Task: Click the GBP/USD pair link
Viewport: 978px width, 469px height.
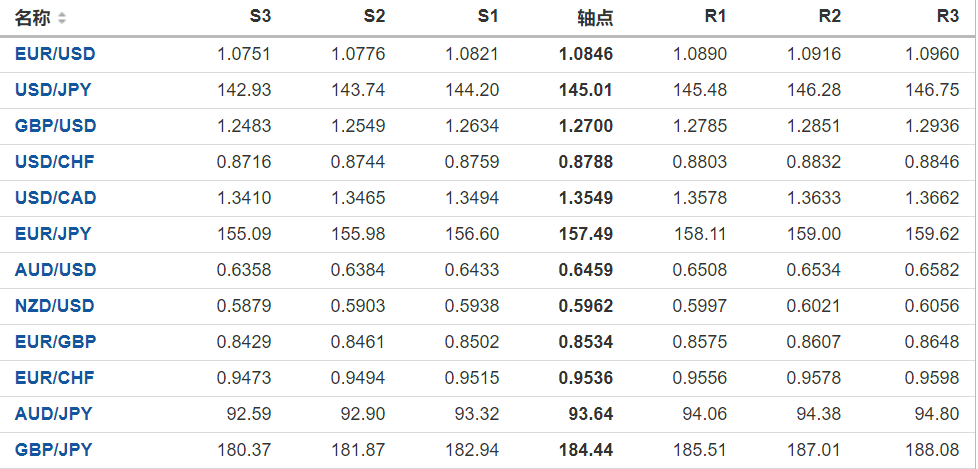Action: coord(55,126)
